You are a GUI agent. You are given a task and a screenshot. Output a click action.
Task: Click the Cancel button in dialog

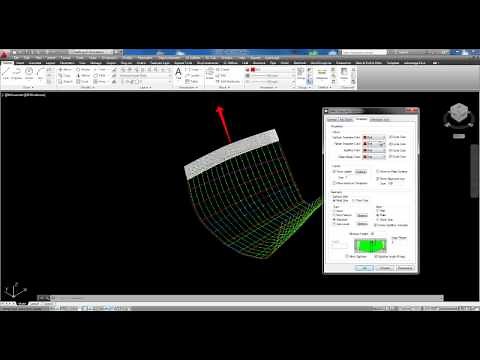click(385, 268)
